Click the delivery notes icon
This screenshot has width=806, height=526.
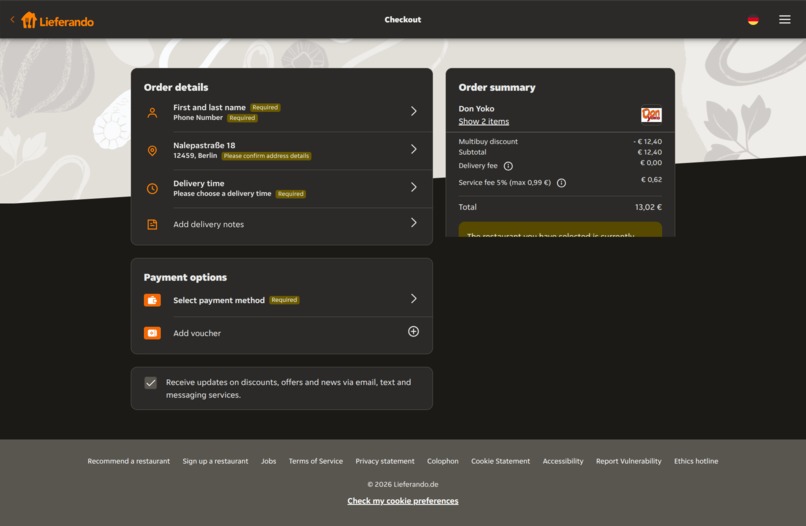click(152, 225)
